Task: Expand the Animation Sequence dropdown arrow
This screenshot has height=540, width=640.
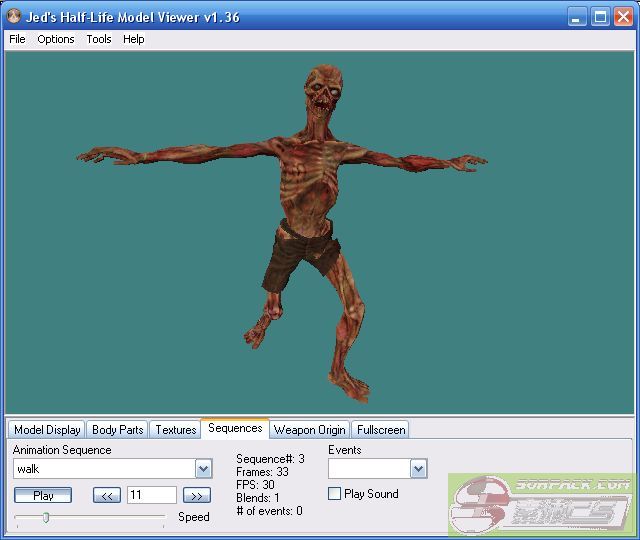Action: [x=203, y=469]
